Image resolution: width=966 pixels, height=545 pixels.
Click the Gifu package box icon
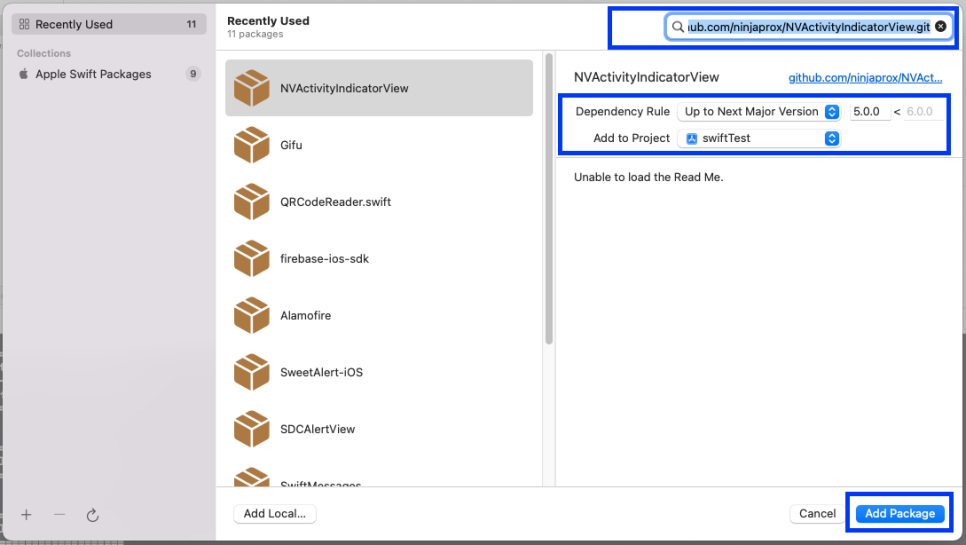coord(251,145)
